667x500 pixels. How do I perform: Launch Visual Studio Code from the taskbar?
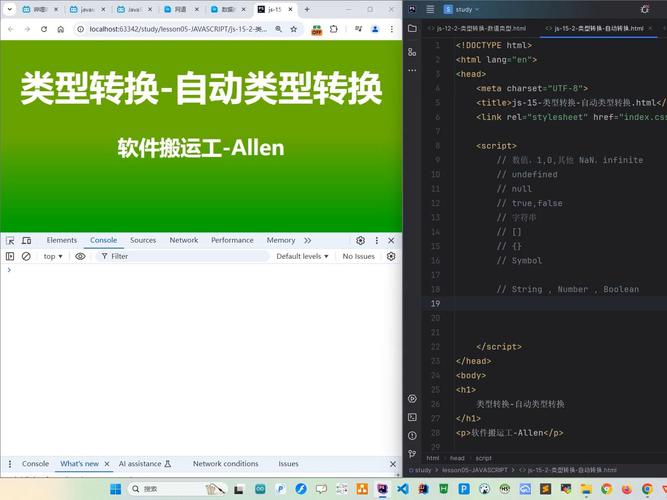point(402,489)
